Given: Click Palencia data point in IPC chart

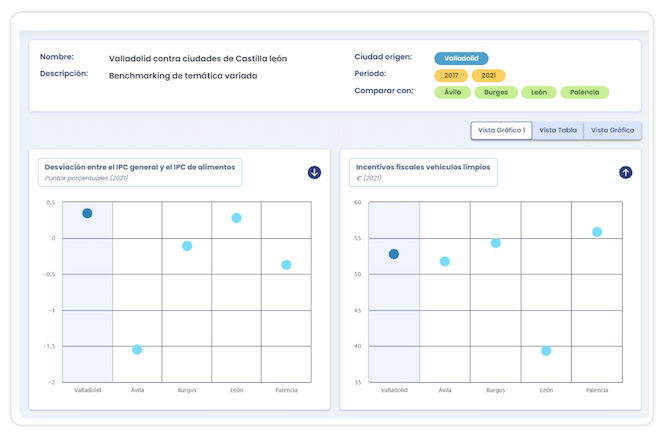Looking at the screenshot, I should (286, 265).
